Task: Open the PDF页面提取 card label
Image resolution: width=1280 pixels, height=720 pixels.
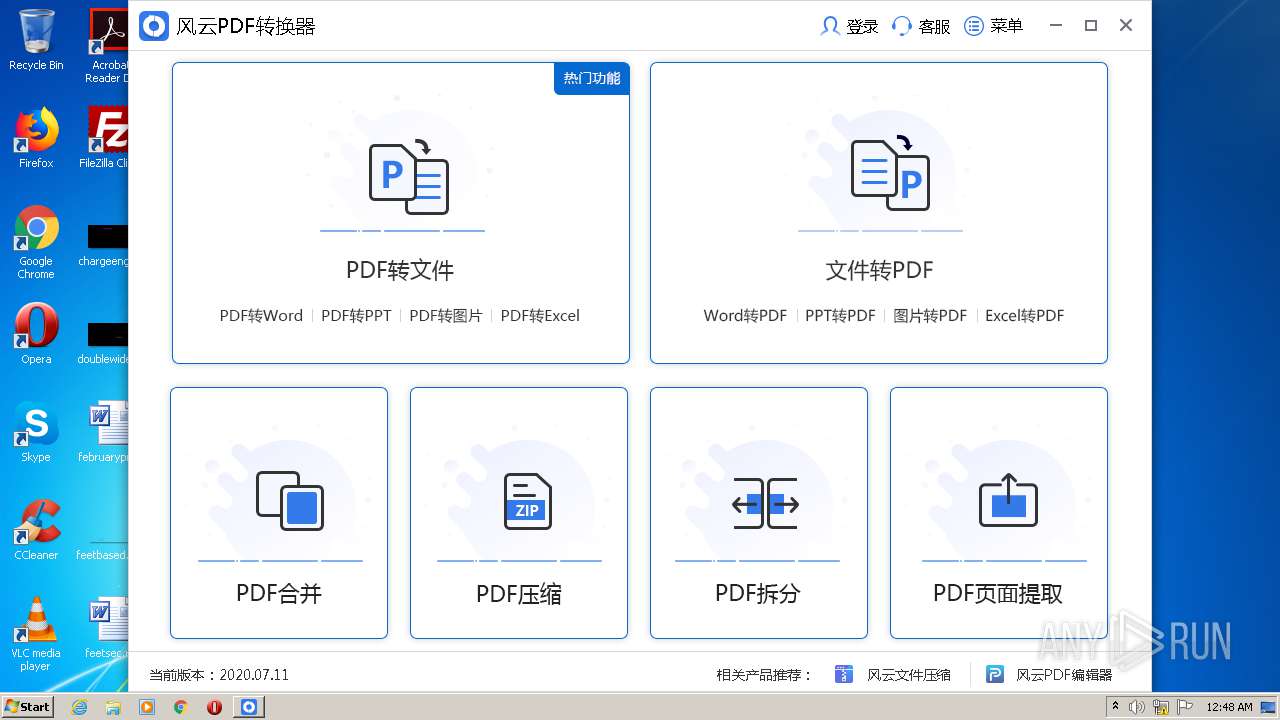Action: pos(998,593)
